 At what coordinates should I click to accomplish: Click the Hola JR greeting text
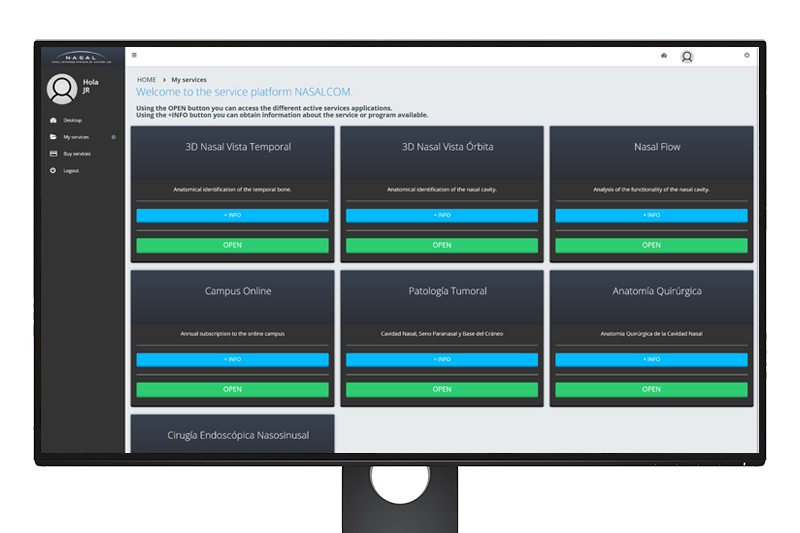pos(91,86)
